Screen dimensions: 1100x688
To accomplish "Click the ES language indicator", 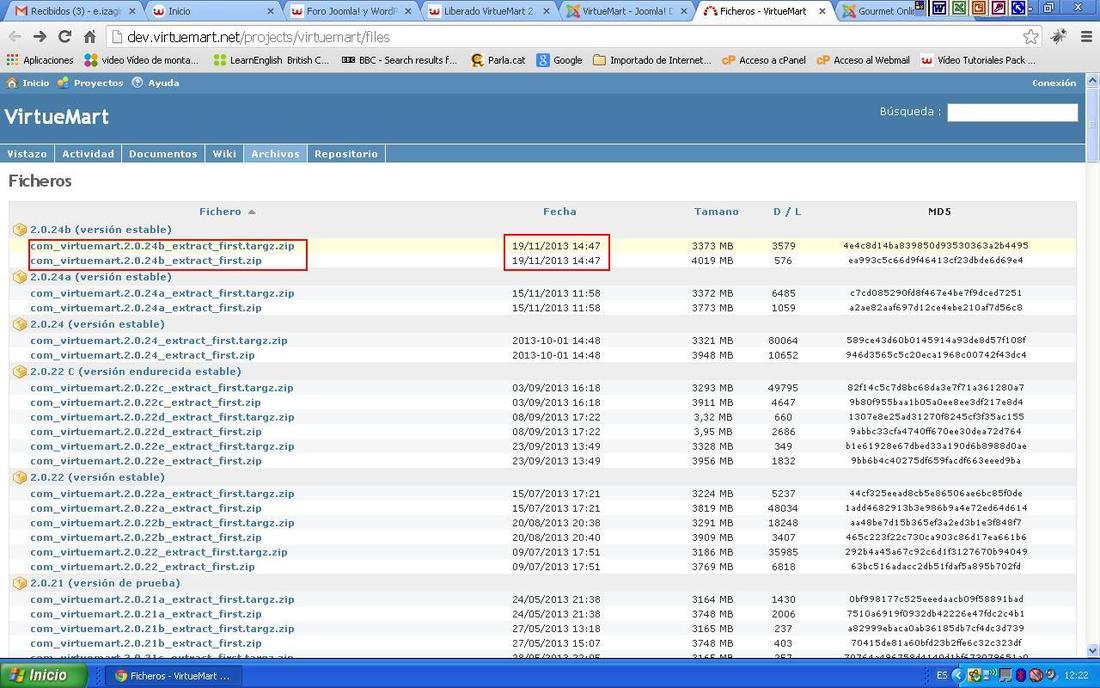I will tap(941, 675).
